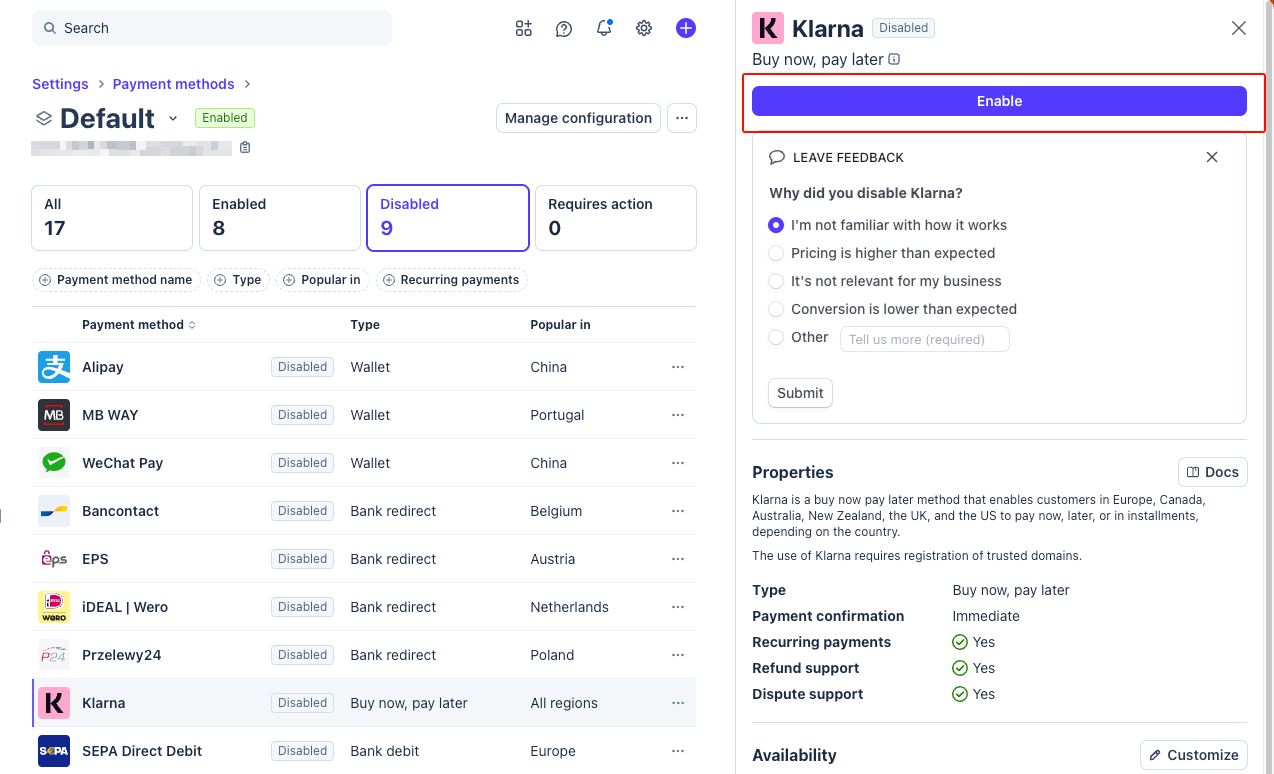Image resolution: width=1274 pixels, height=774 pixels.
Task: Open the settings gear icon
Action: (644, 28)
